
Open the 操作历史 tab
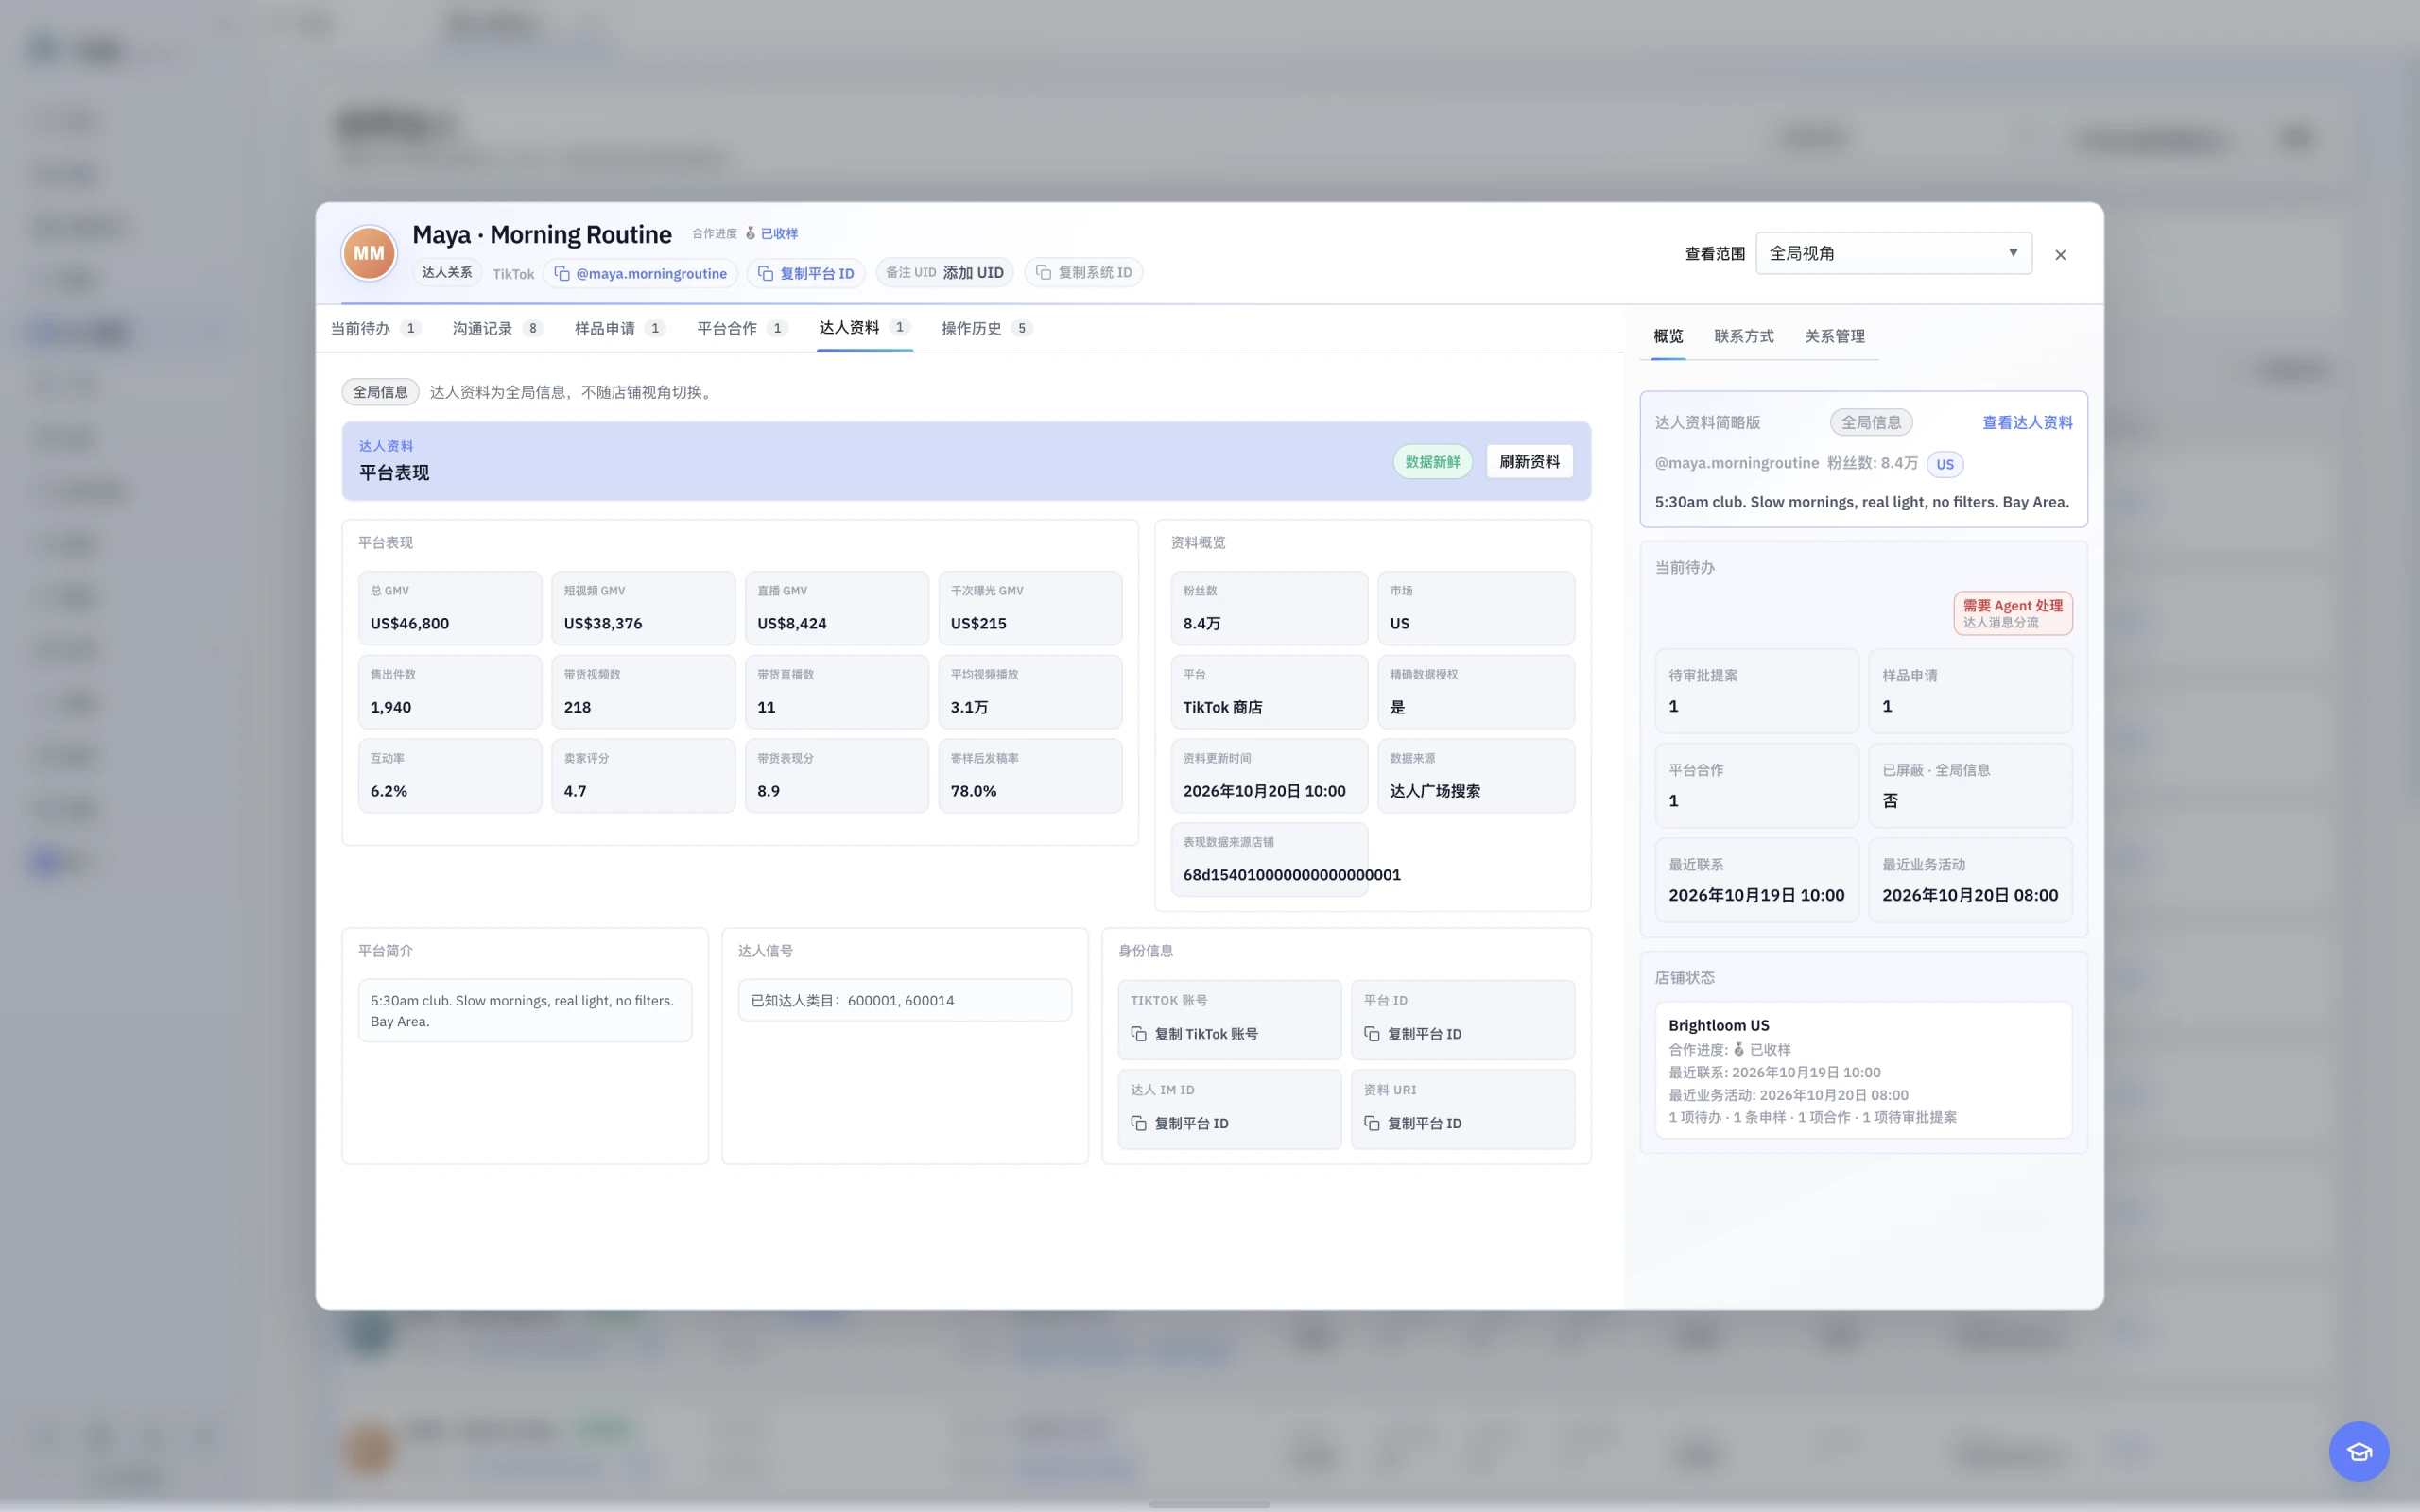[x=986, y=328]
